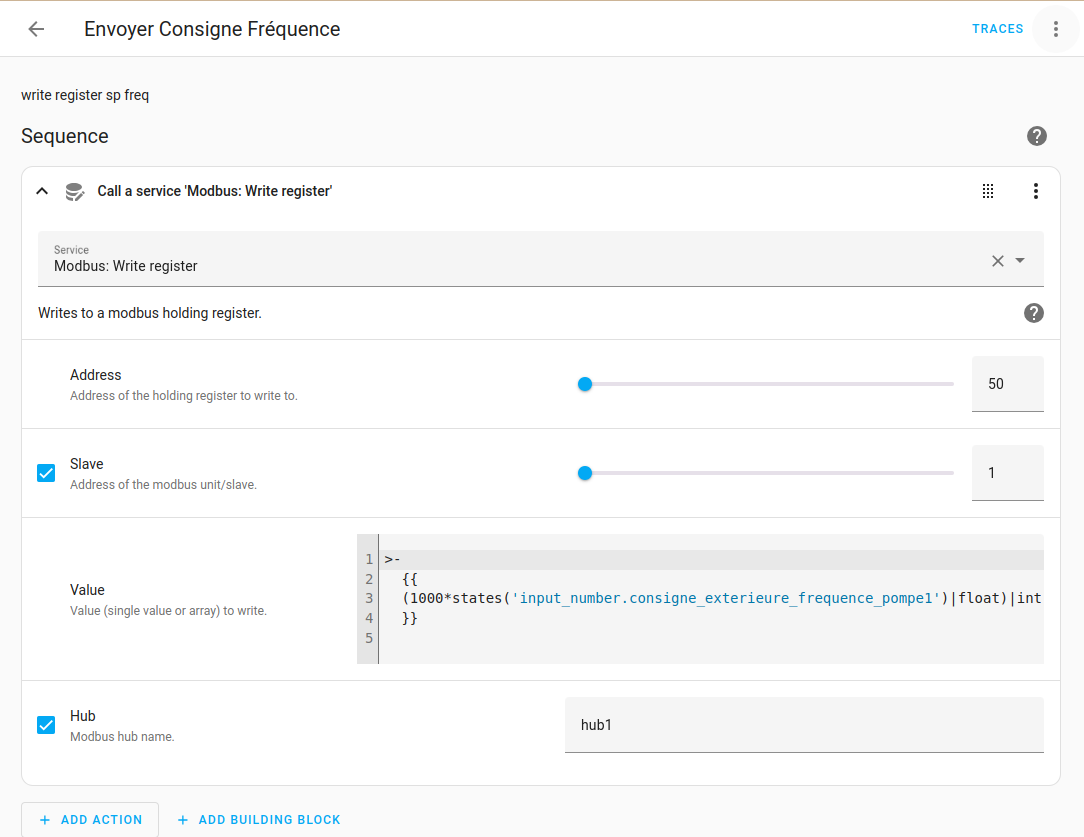Click the back arrow to leave the script editor
This screenshot has width=1084, height=837.
point(35,29)
